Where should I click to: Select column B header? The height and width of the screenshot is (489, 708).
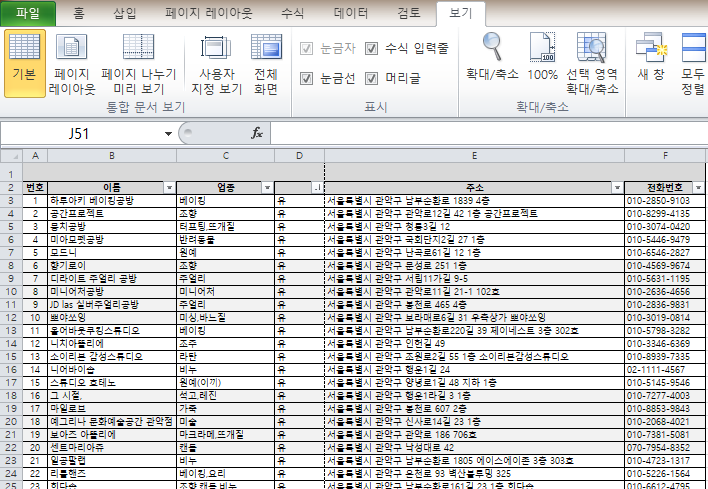tap(112, 156)
